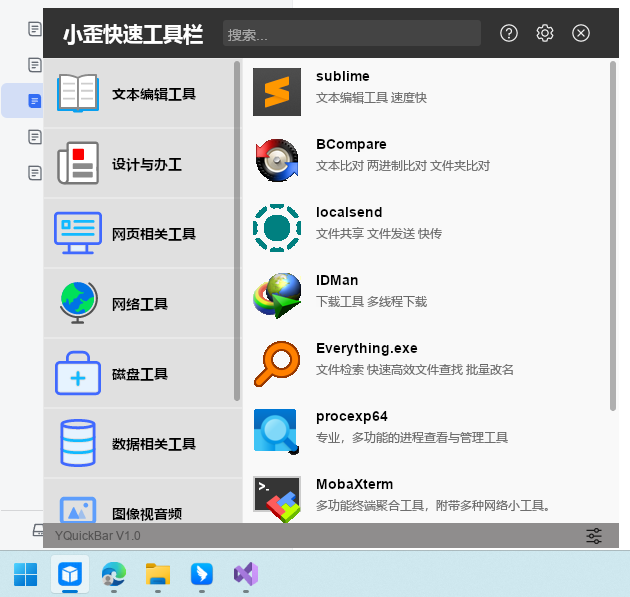The width and height of the screenshot is (630, 597).
Task: Click the web page monitor icon
Action: click(78, 233)
